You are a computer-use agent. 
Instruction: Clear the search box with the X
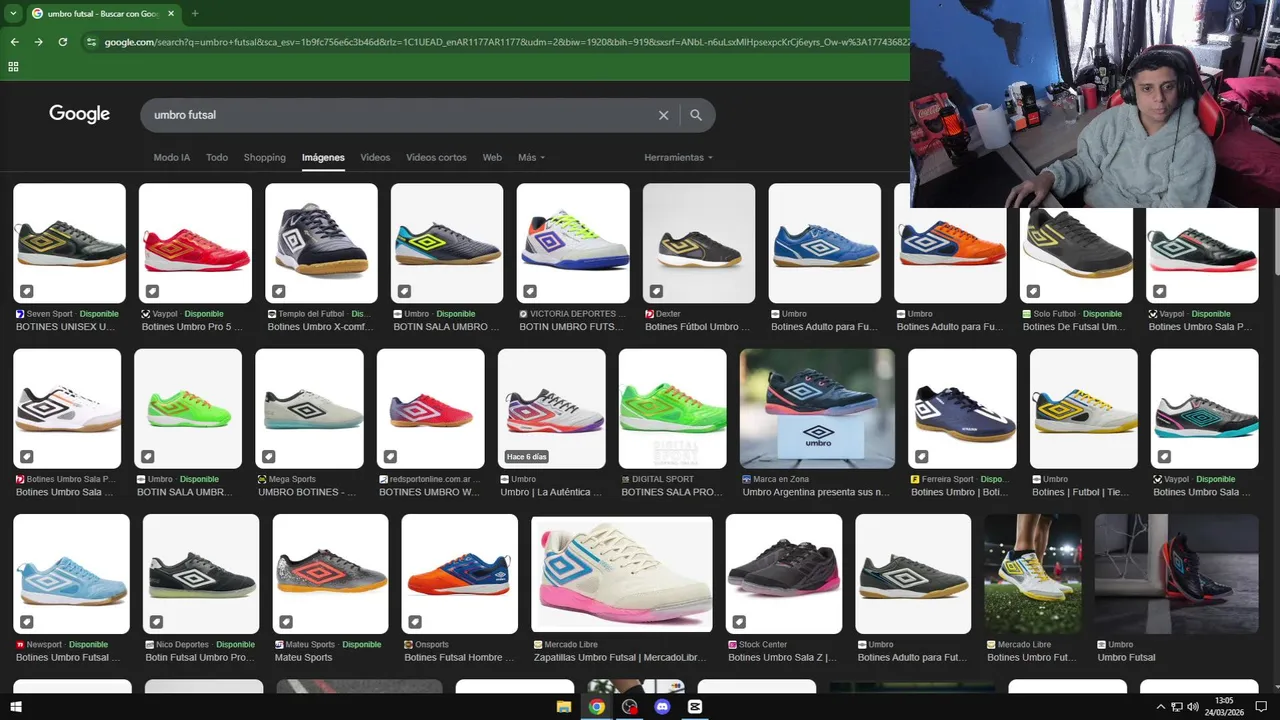tap(663, 115)
